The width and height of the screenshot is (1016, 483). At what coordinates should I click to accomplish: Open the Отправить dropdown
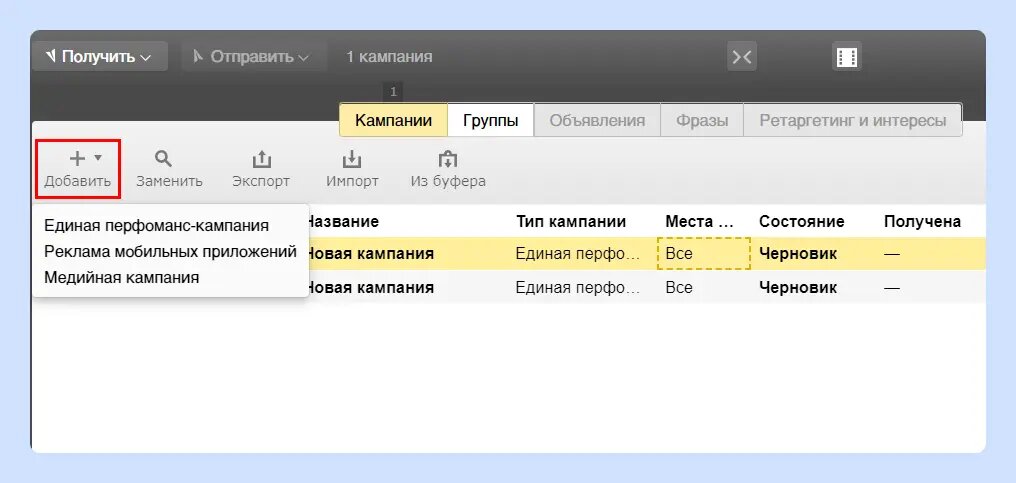[x=253, y=56]
